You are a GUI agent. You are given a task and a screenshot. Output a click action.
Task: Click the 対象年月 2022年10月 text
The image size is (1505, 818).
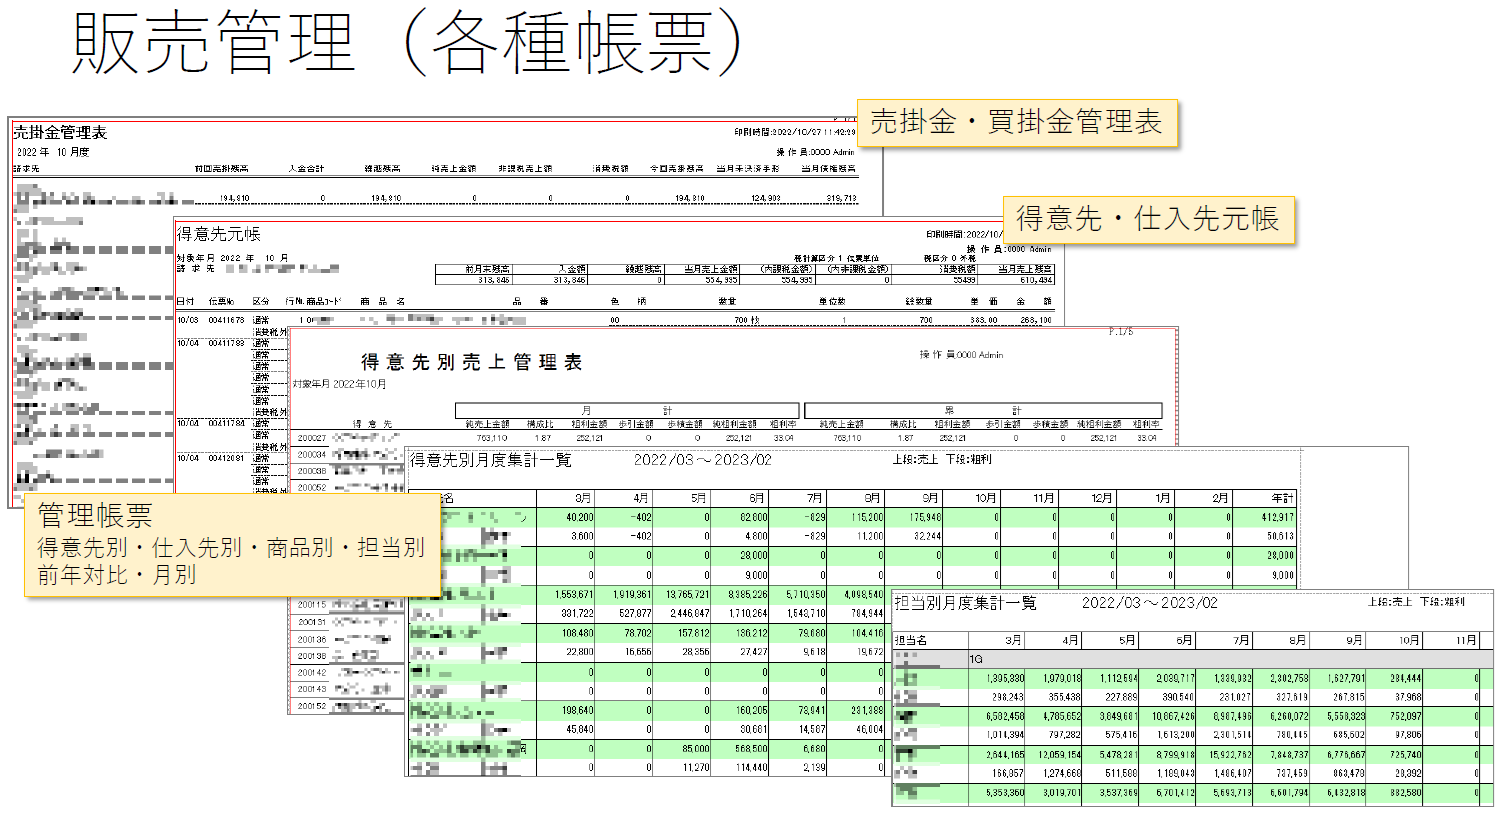coord(339,384)
